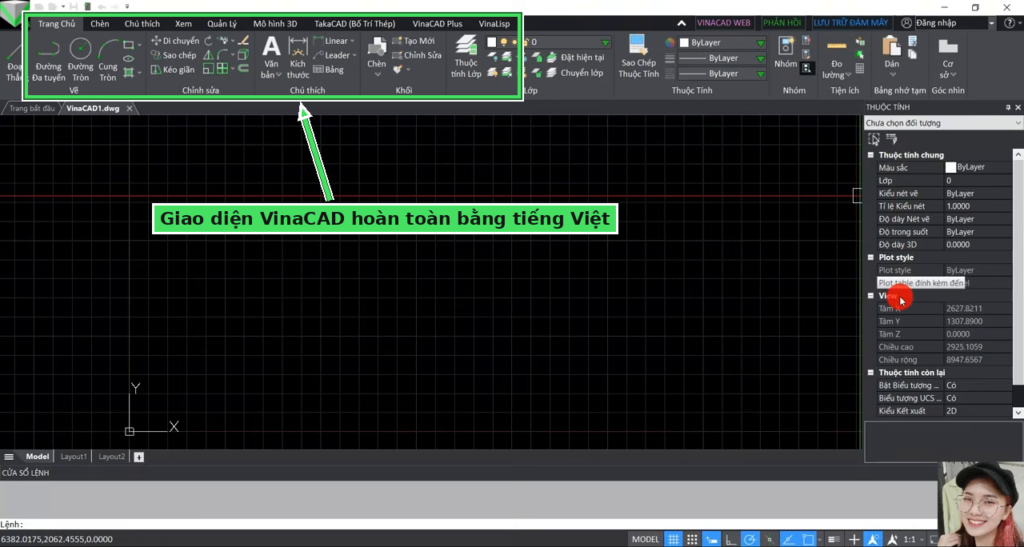The height and width of the screenshot is (547, 1024).
Task: Open Thuộc tính Lớp layer properties
Action: coord(466,57)
